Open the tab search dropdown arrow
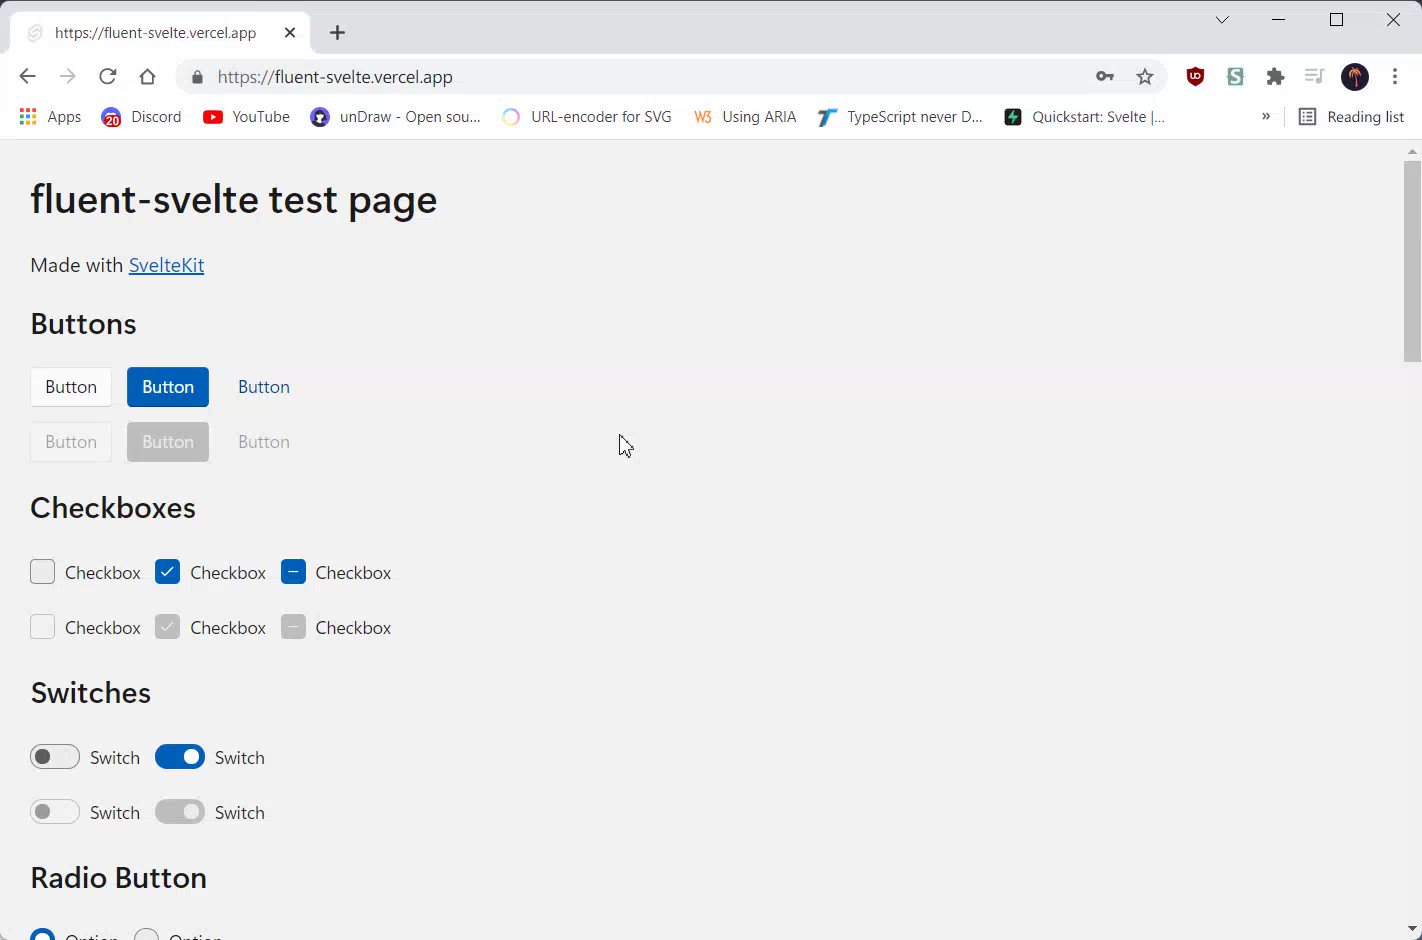 coord(1222,20)
